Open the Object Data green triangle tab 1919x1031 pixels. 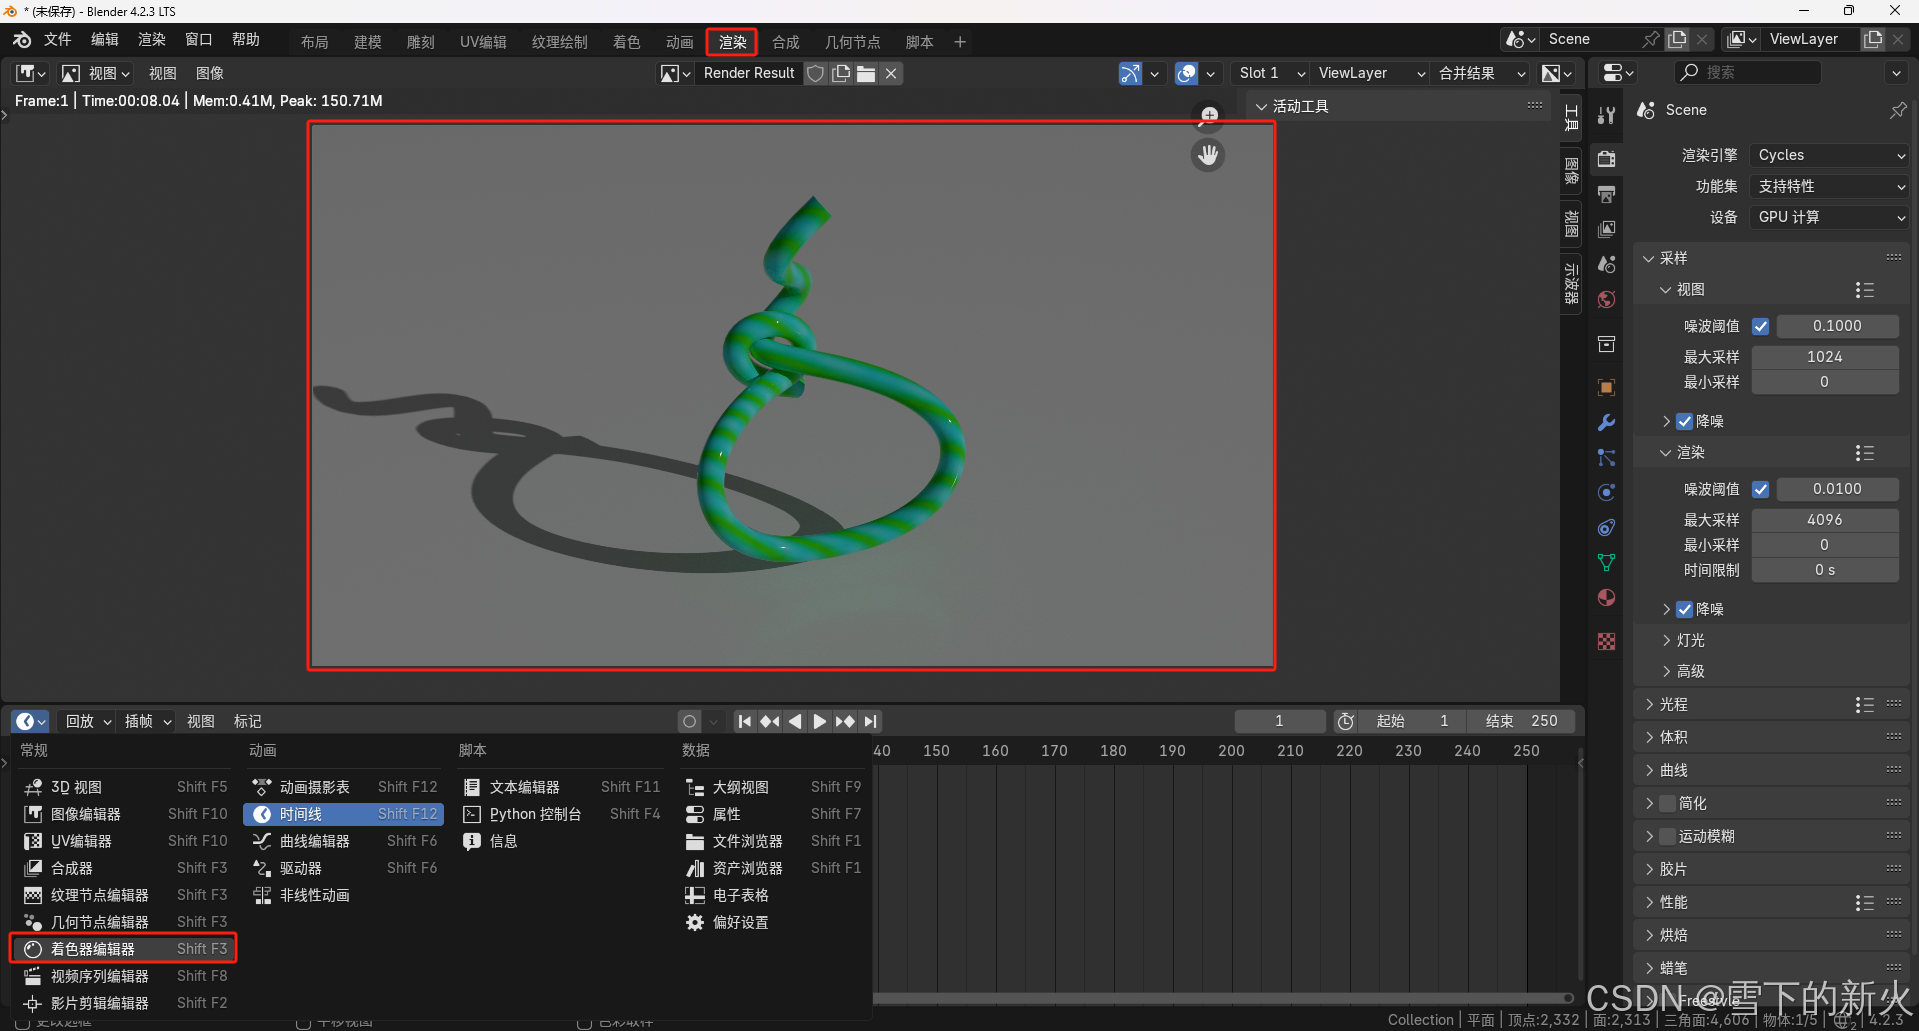pyautogui.click(x=1606, y=562)
